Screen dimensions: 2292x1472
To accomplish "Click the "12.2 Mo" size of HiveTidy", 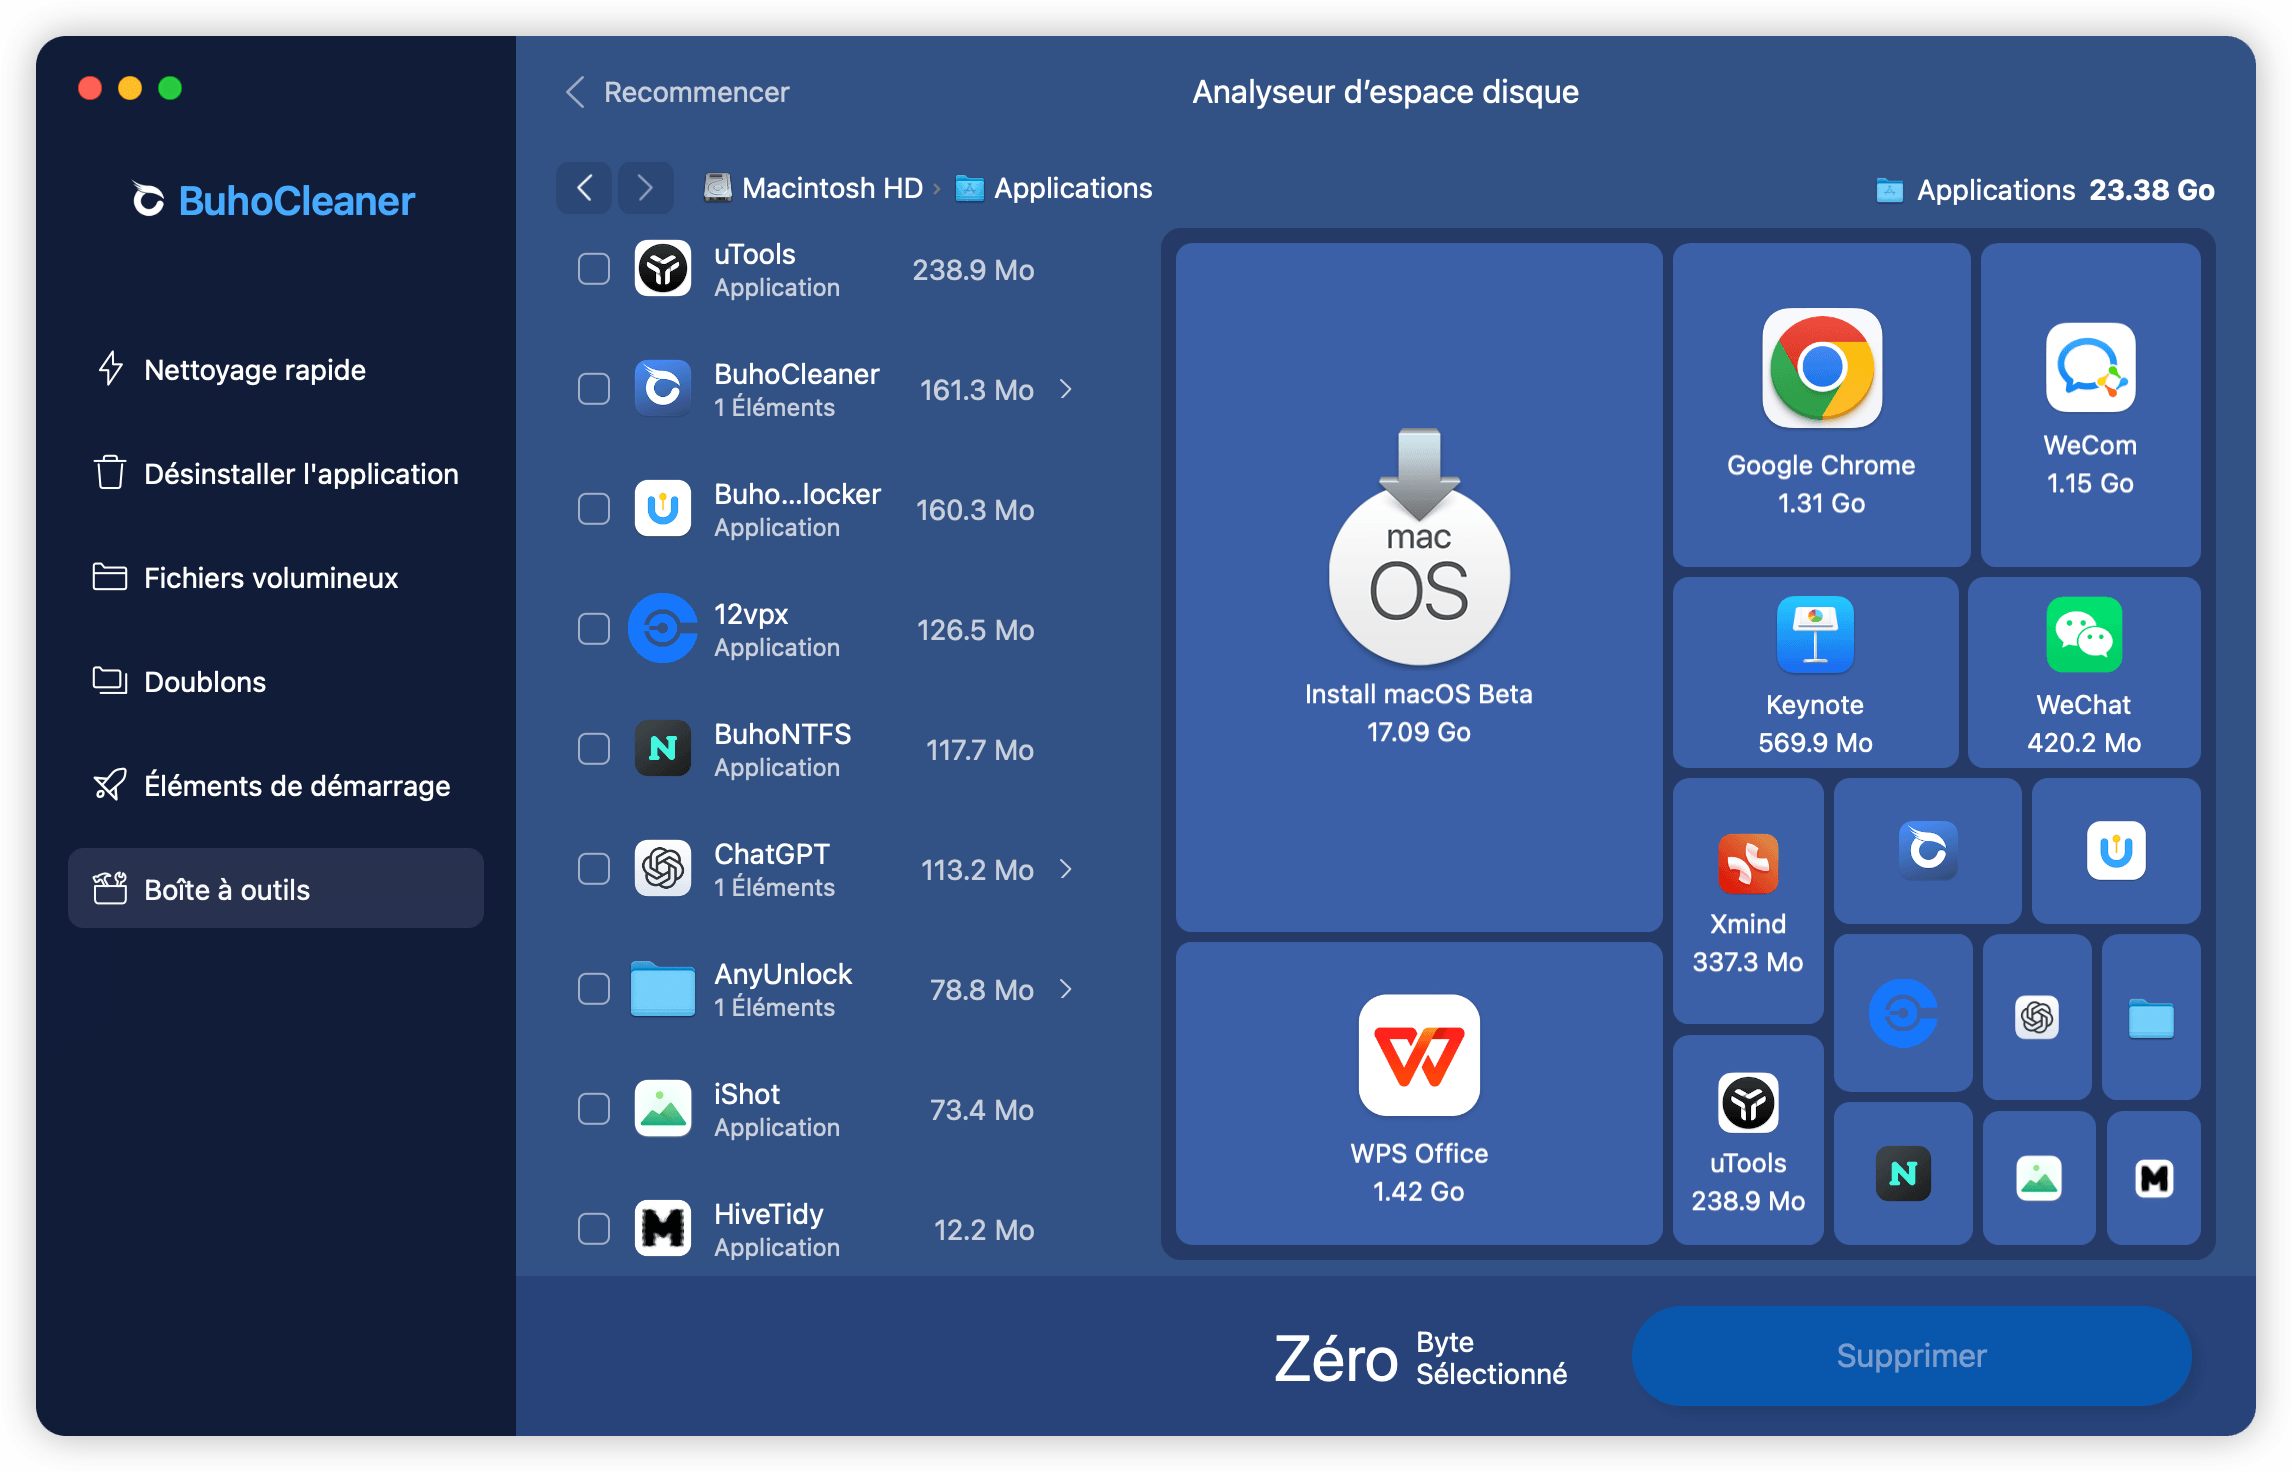I will coord(984,1230).
